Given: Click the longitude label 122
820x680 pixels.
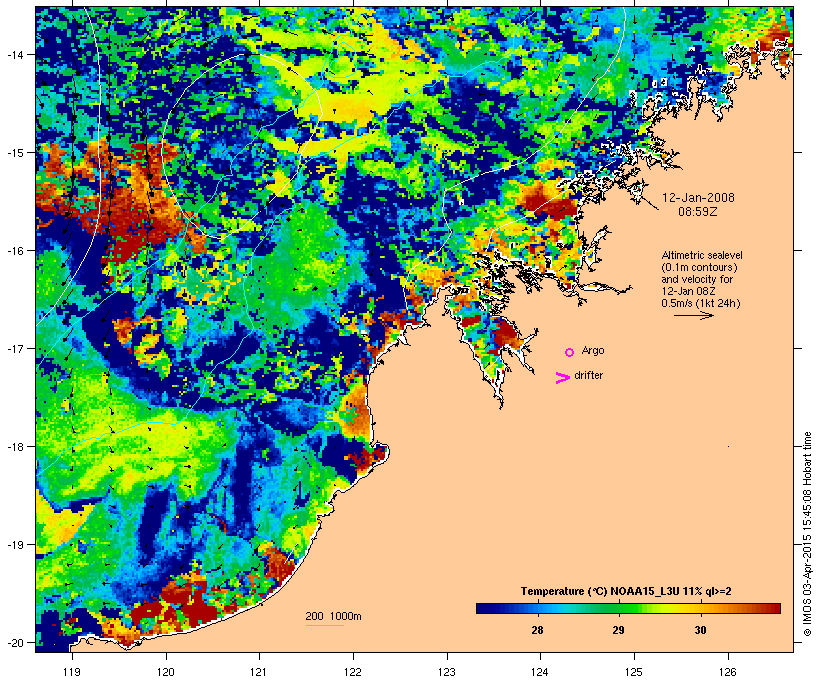Looking at the screenshot, I should pos(353,672).
